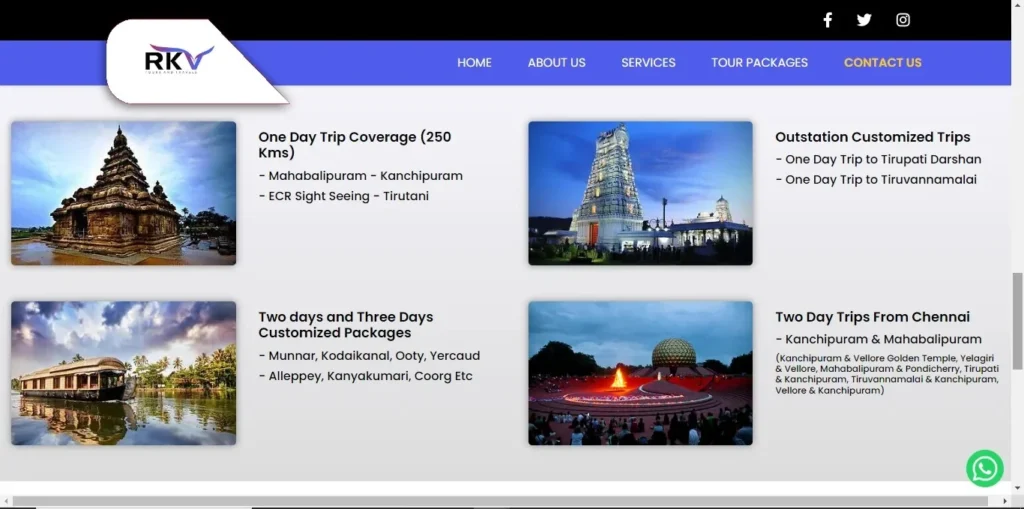Image resolution: width=1024 pixels, height=509 pixels.
Task: Click the golden dome amphitheatre image
Action: click(640, 373)
